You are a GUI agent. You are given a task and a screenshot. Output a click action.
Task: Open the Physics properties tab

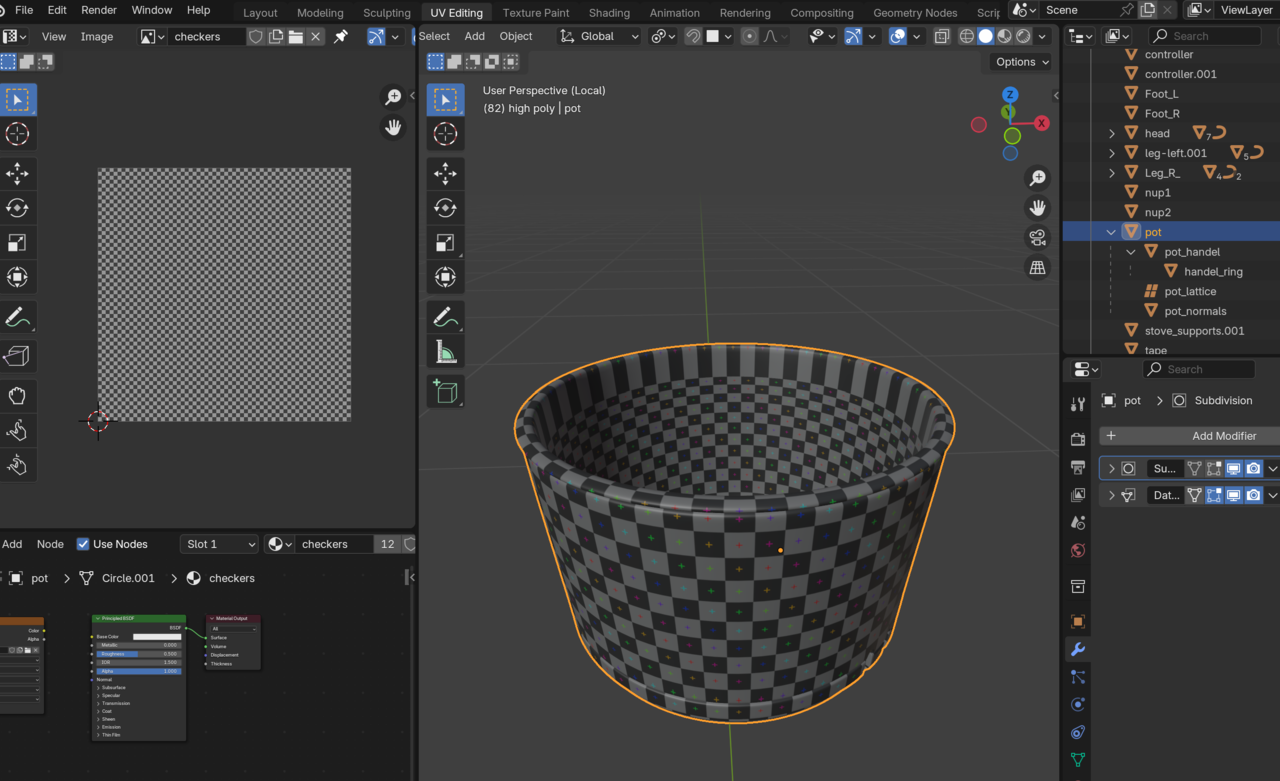[x=1078, y=705]
